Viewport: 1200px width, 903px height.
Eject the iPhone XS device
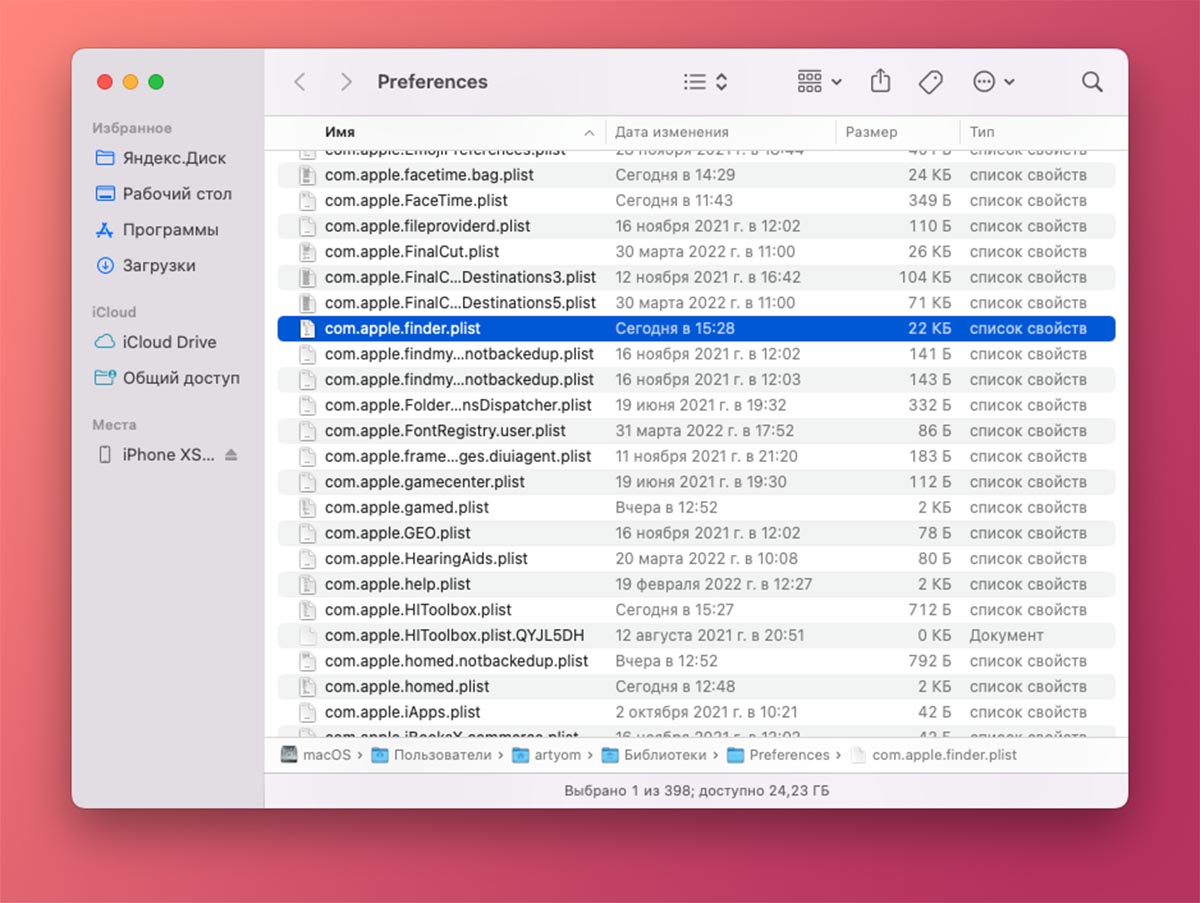[232, 455]
